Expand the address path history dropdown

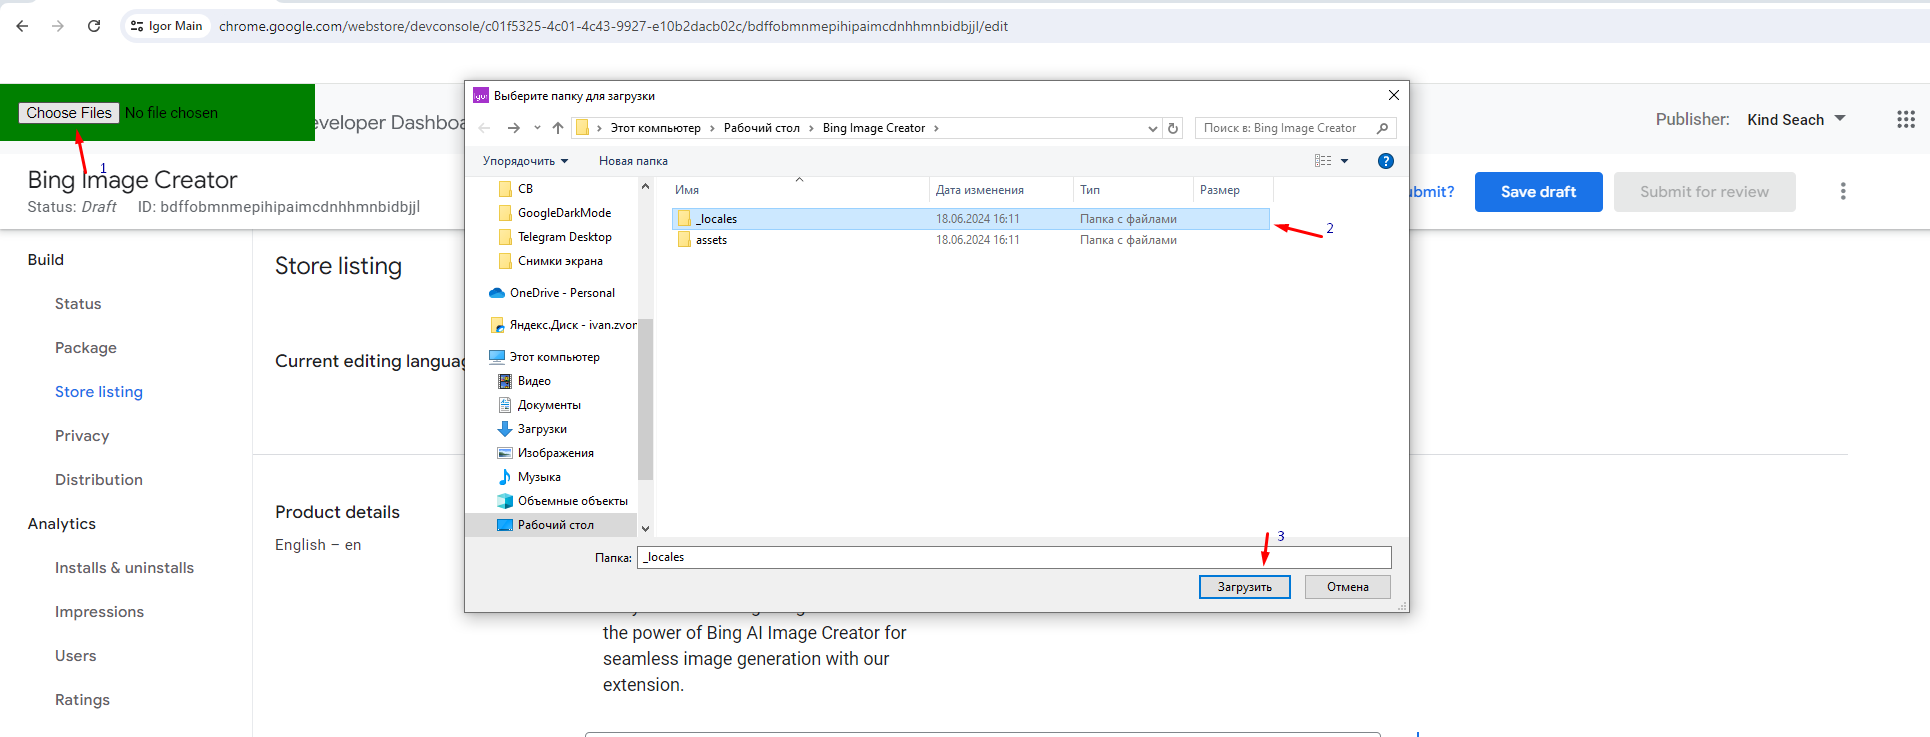(1152, 128)
